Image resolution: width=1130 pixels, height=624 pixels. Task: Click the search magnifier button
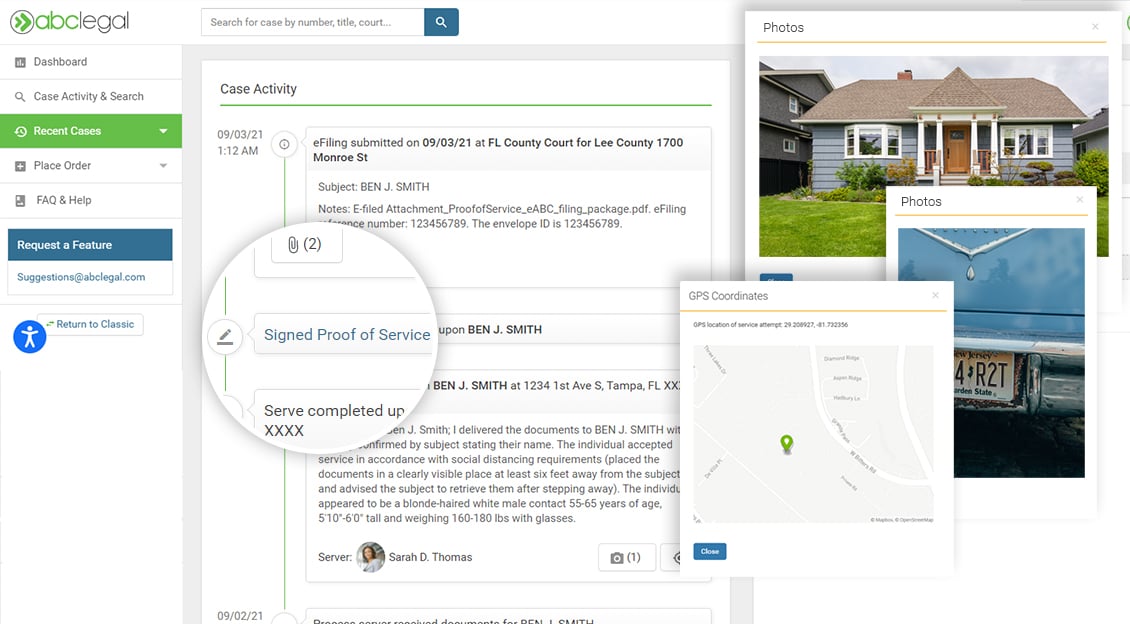(x=441, y=22)
